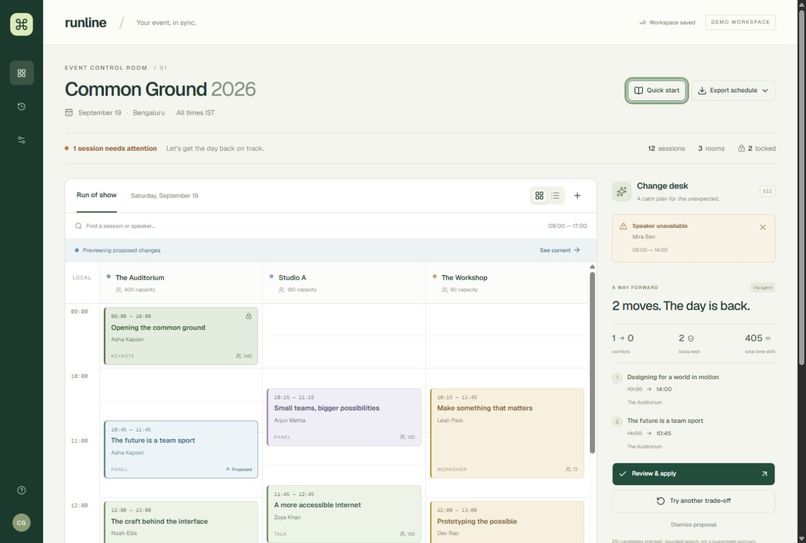The width and height of the screenshot is (806, 543).
Task: Open A more accessible internet session card
Action: 344,514
